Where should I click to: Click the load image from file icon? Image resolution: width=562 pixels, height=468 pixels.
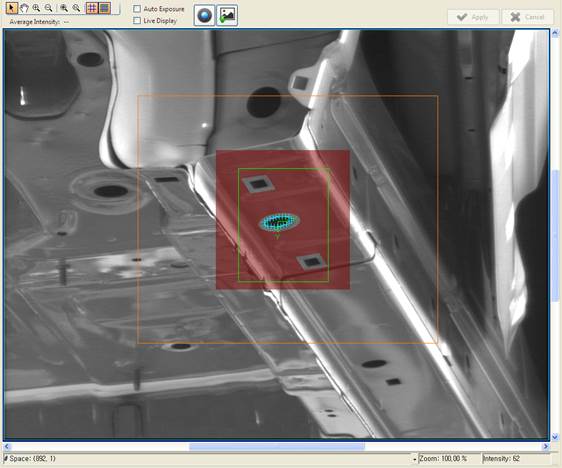[227, 15]
